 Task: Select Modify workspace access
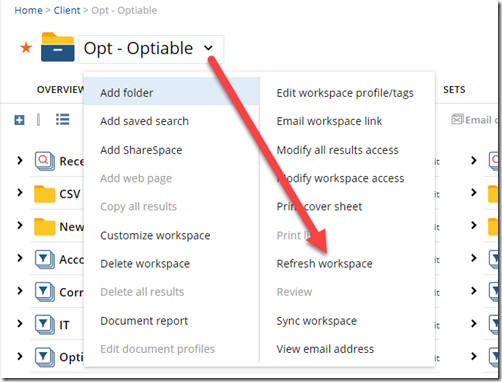340,178
